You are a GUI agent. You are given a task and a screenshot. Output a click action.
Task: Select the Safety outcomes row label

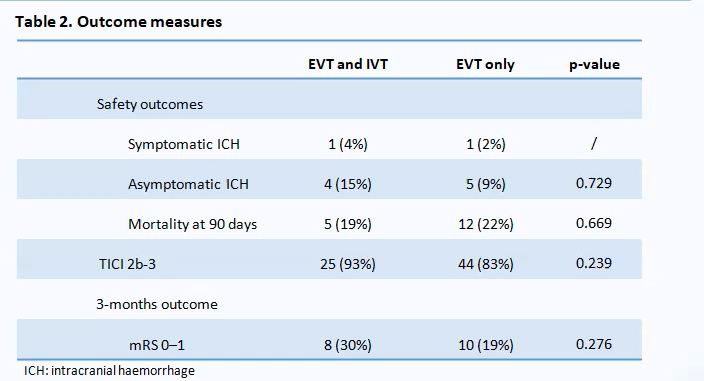click(150, 104)
